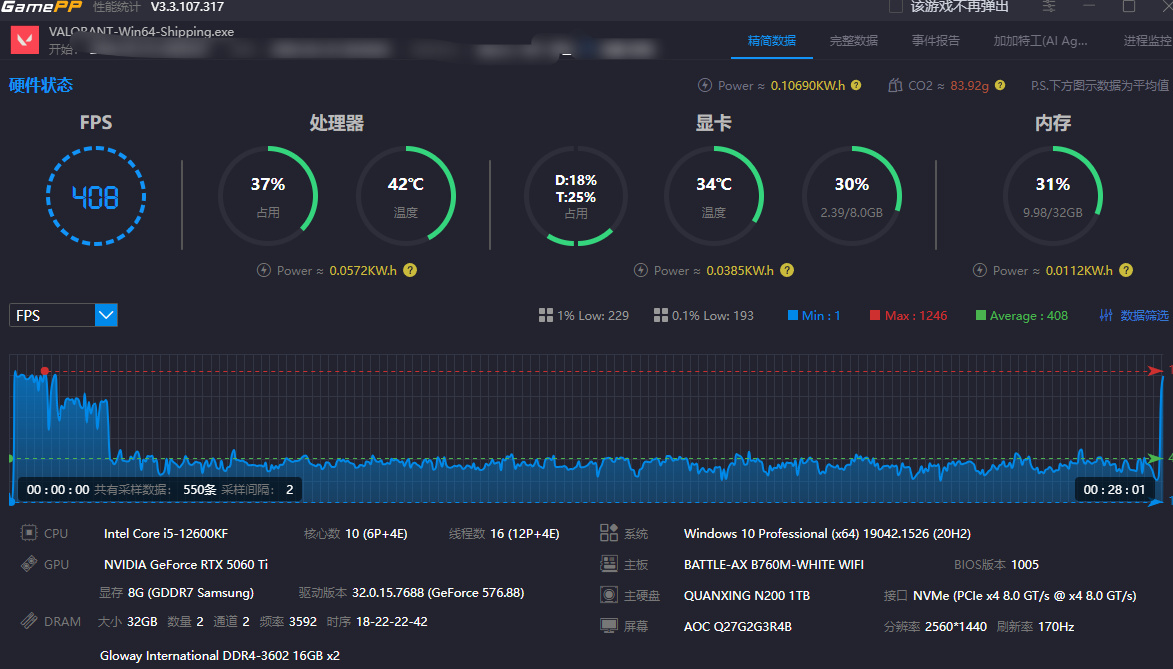This screenshot has width=1173, height=669.
Task: Toggle red Max series swatch
Action: pyautogui.click(x=875, y=315)
